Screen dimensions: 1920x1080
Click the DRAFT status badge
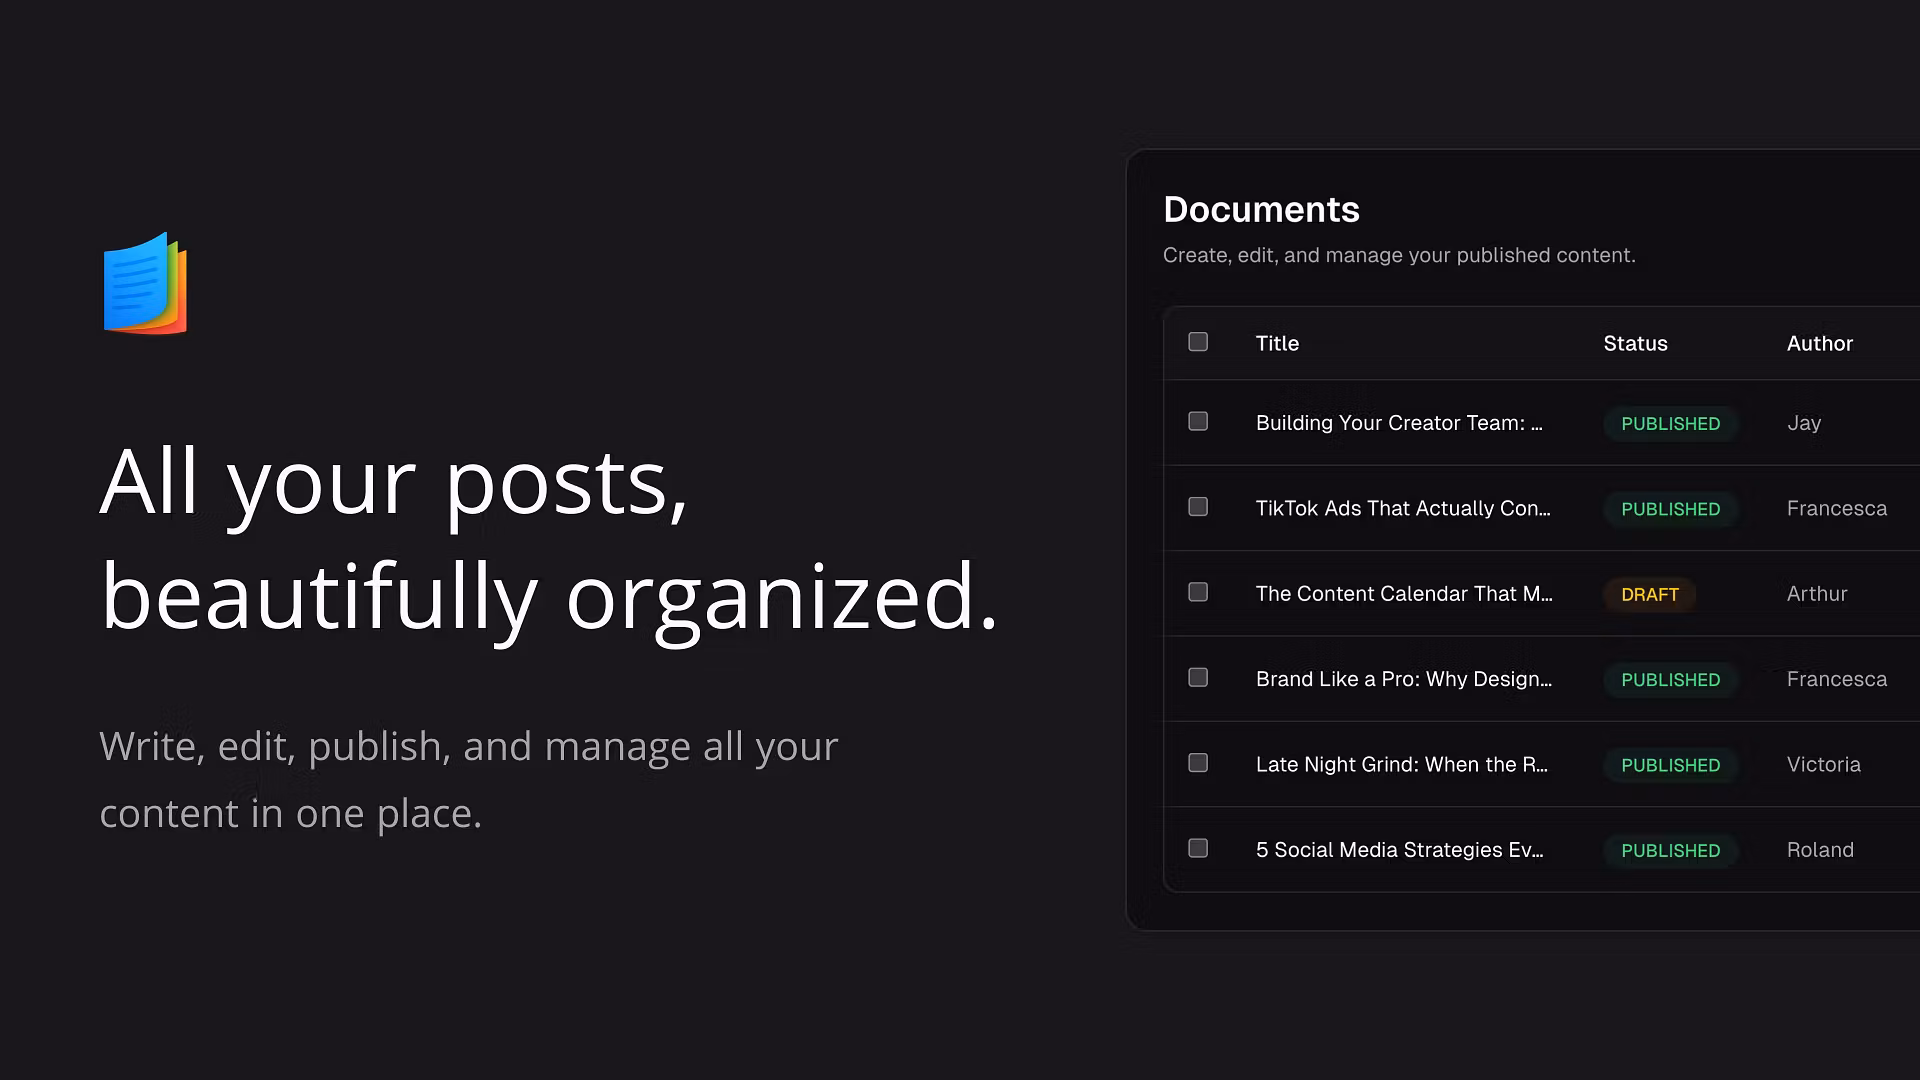tap(1649, 594)
